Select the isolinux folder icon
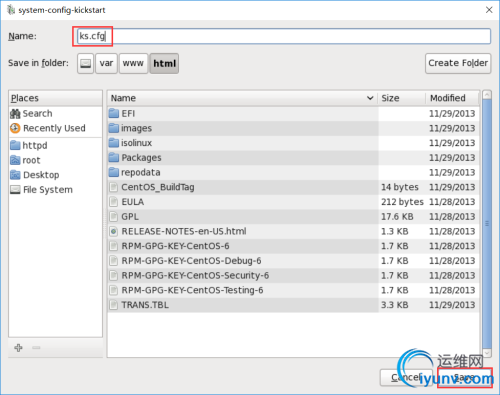This screenshot has height=395, width=500. (x=114, y=143)
